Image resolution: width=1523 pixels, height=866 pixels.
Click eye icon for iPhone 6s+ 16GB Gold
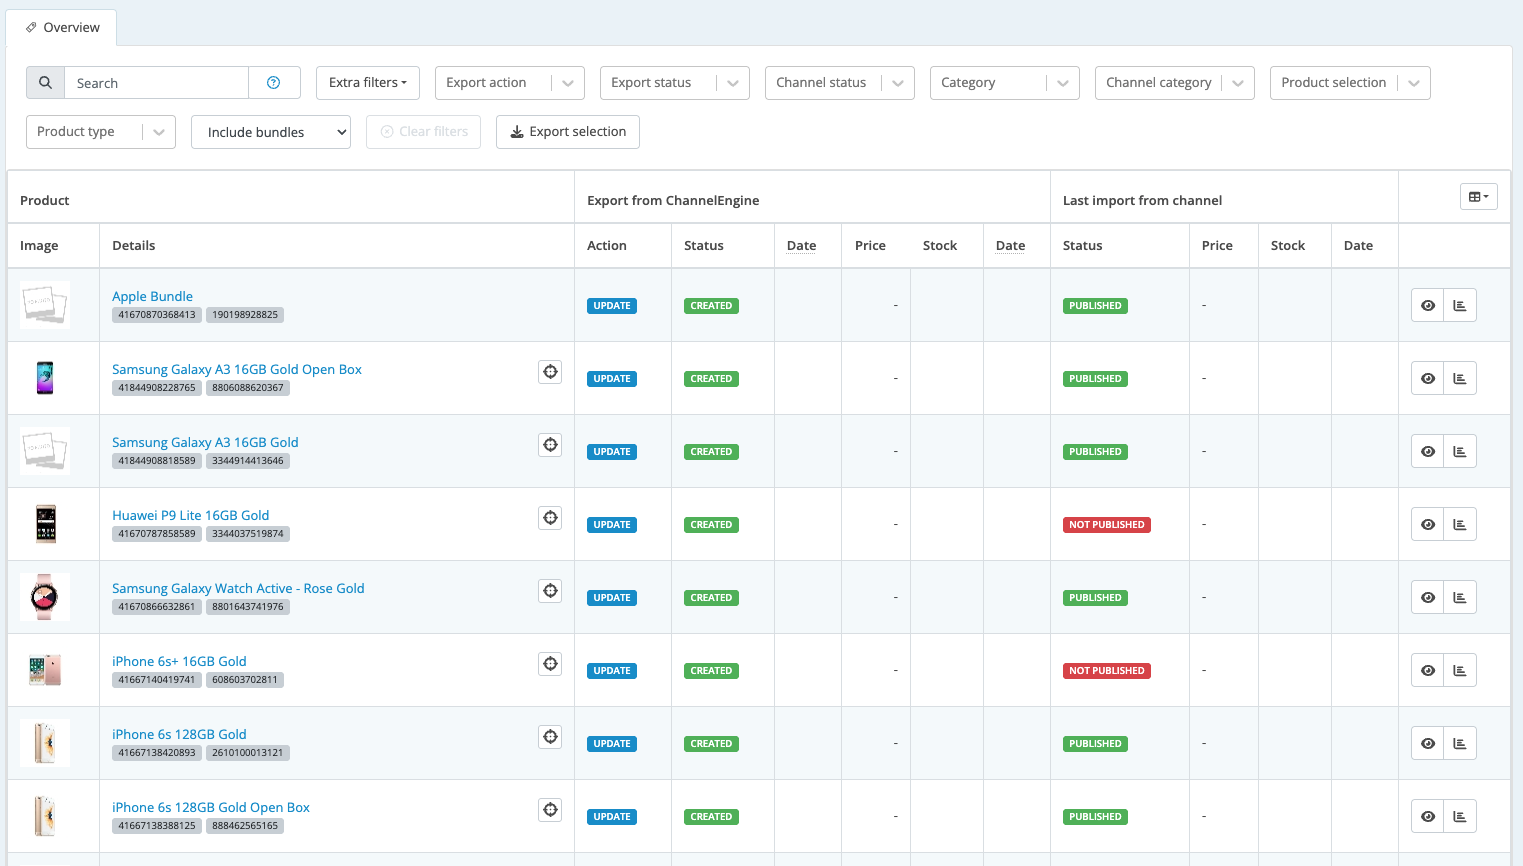(1428, 670)
